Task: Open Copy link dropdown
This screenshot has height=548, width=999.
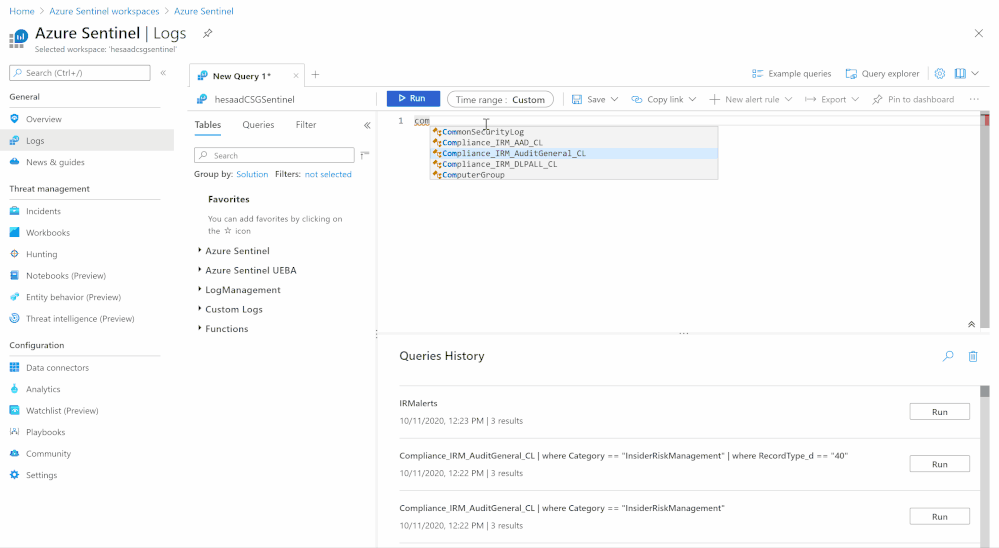Action: pyautogui.click(x=664, y=99)
